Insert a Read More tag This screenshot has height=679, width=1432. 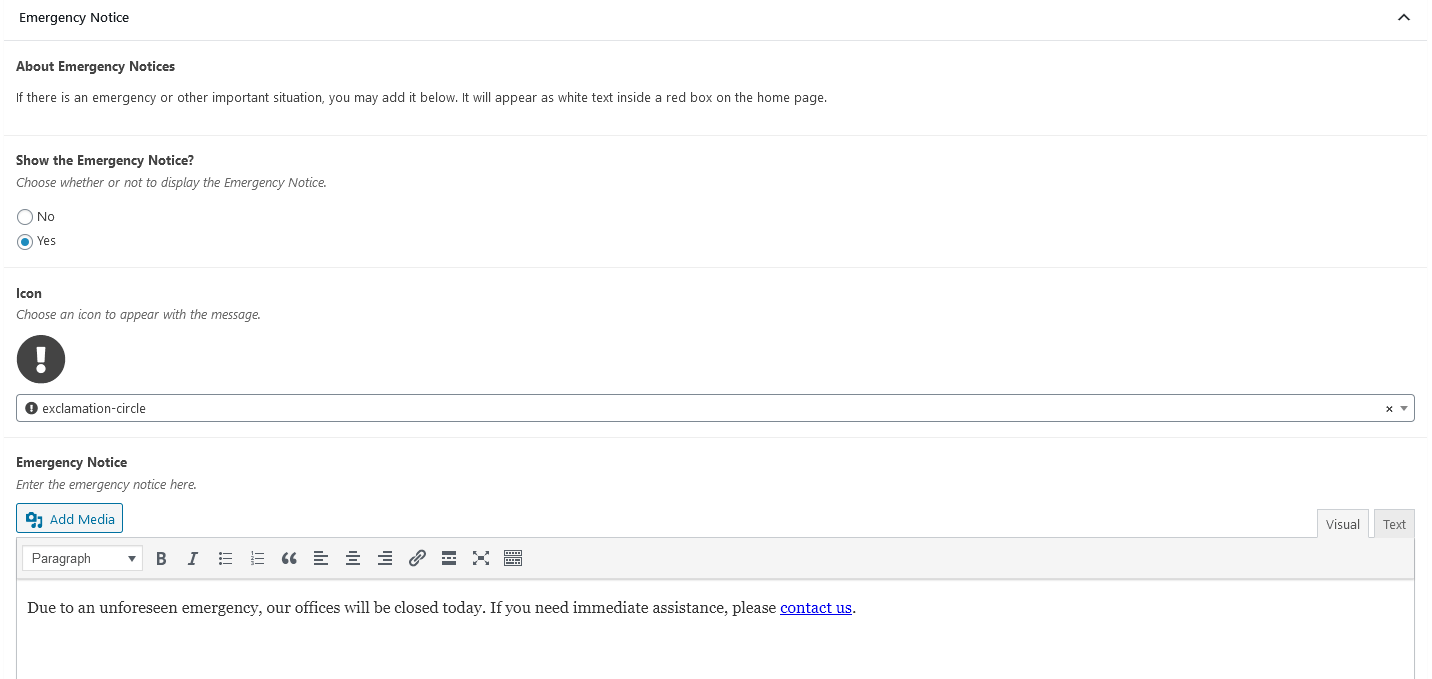tap(449, 559)
